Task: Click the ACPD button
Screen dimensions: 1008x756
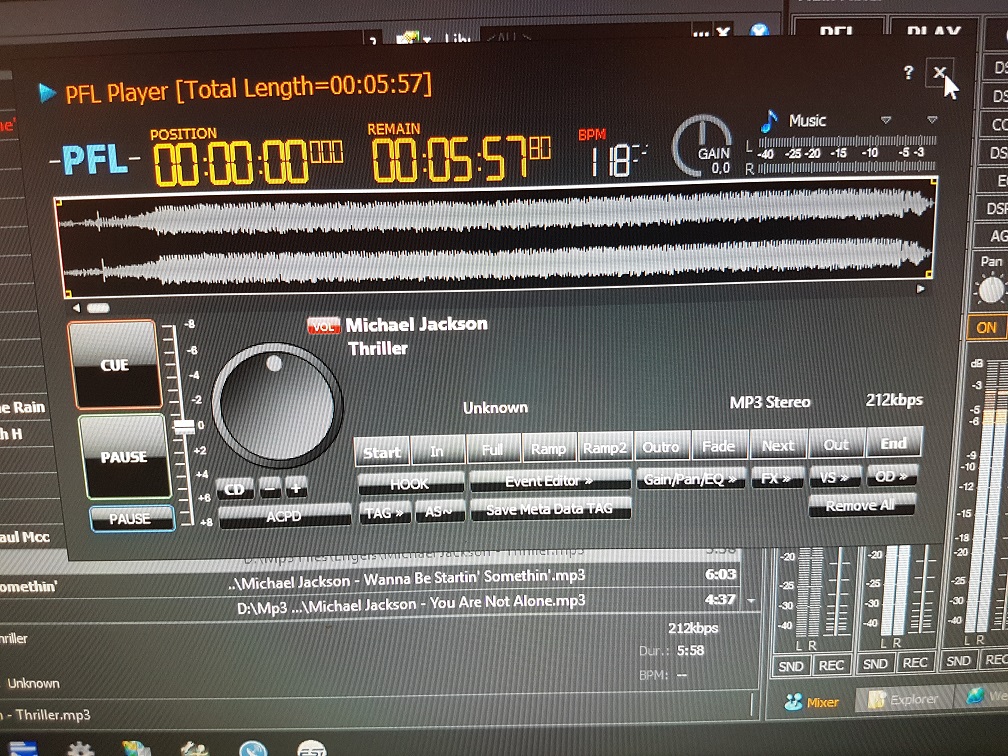Action: pos(284,516)
